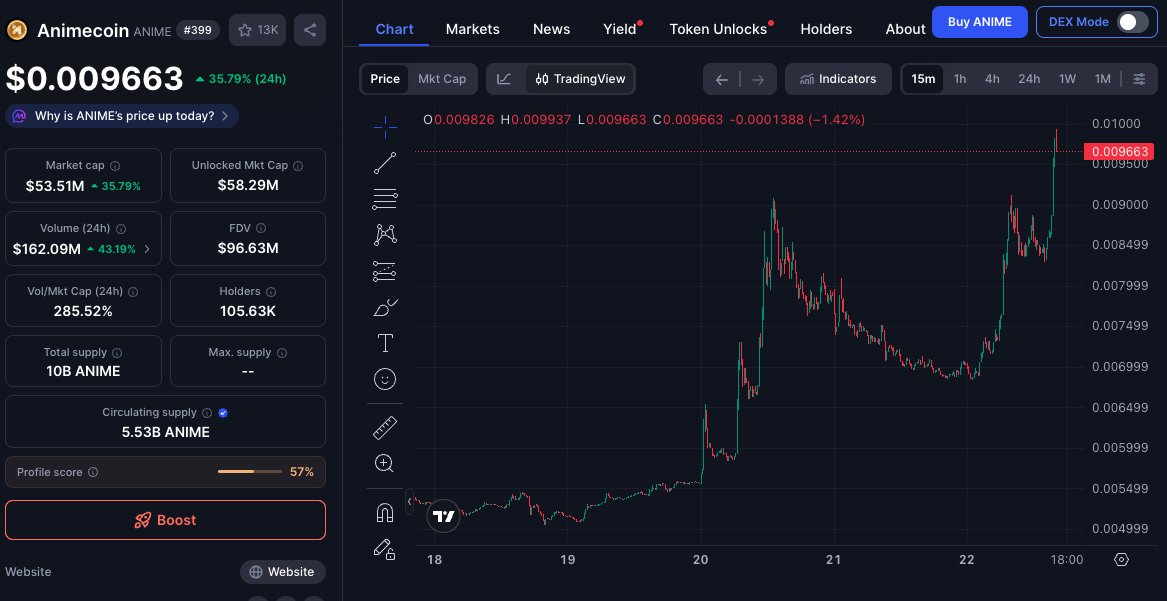
Task: Show Profile score info icon
Action: pos(93,472)
